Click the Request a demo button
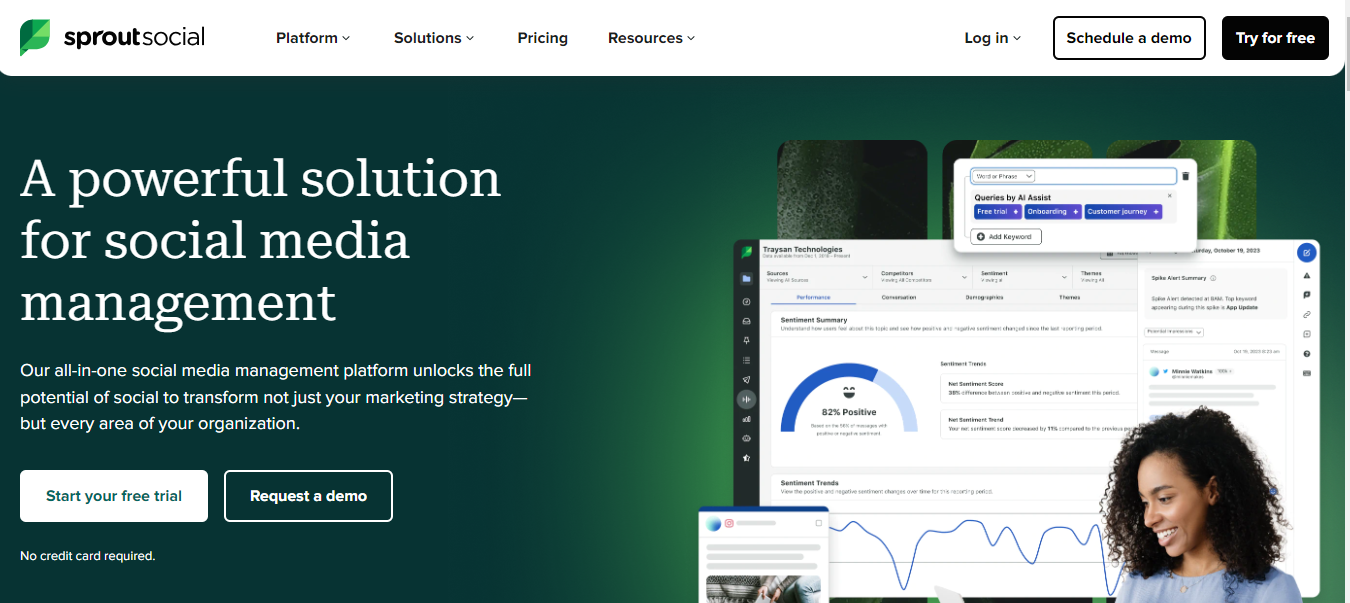The height and width of the screenshot is (603, 1350). pos(308,496)
